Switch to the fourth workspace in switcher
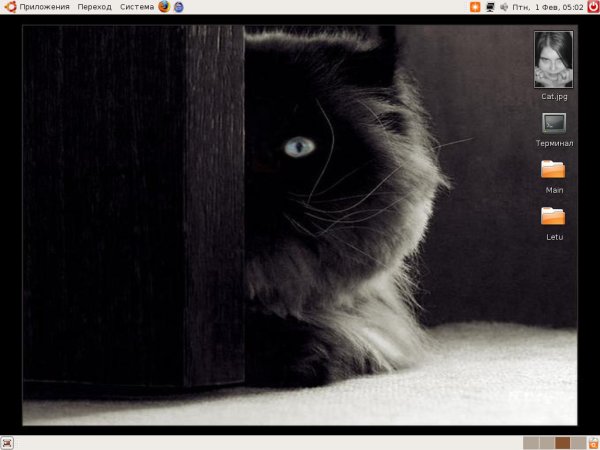Image resolution: width=600 pixels, height=450 pixels. point(579,443)
